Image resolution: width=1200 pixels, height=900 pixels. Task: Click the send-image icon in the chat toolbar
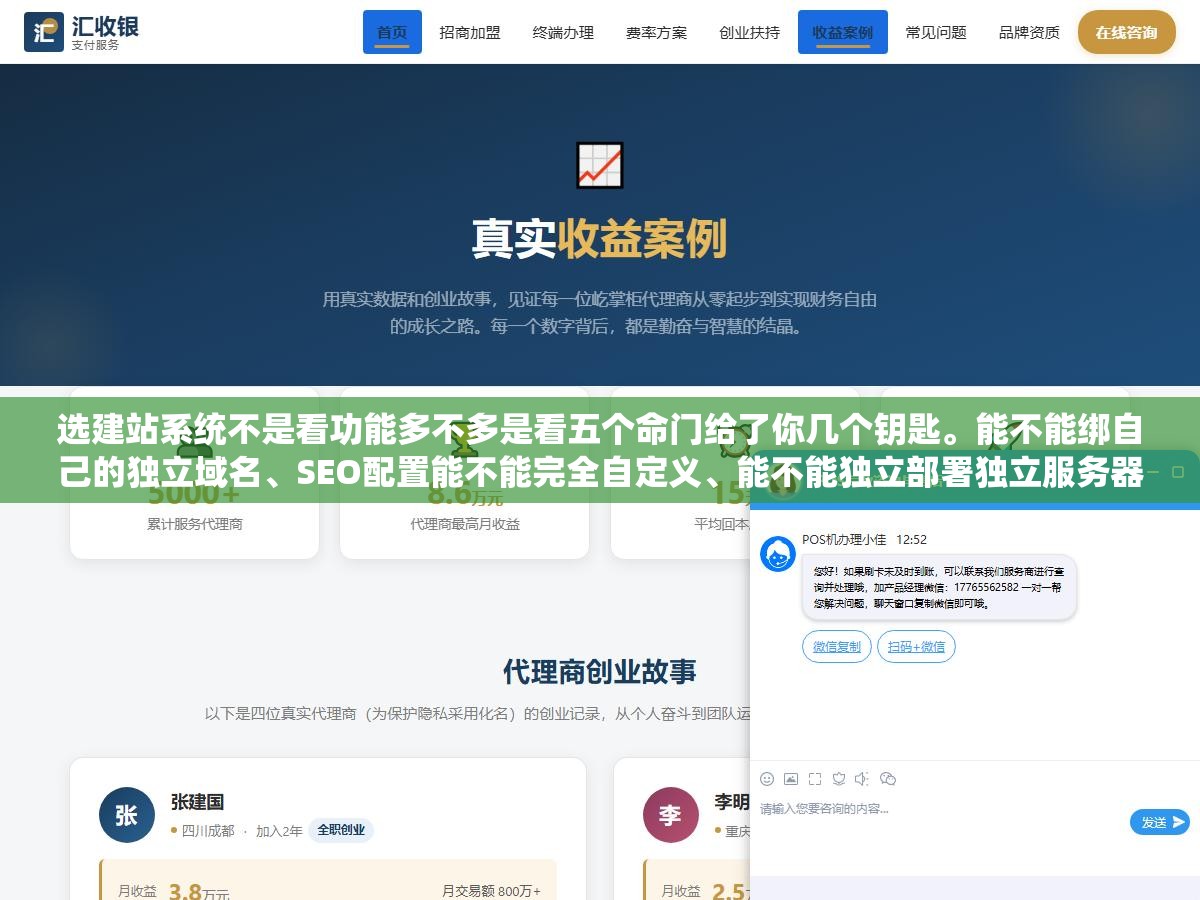791,778
